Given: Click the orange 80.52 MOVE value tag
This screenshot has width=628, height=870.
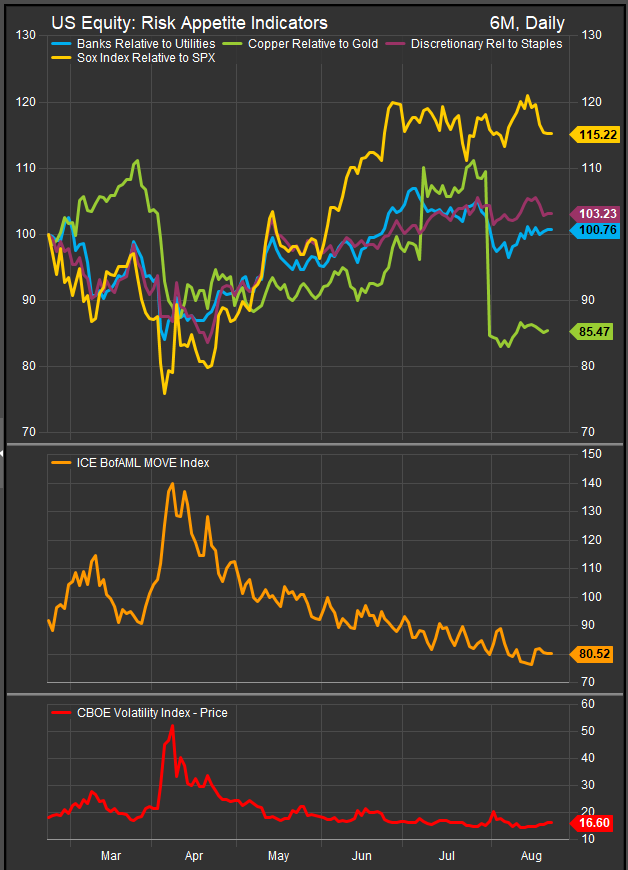Looking at the screenshot, I should [595, 654].
